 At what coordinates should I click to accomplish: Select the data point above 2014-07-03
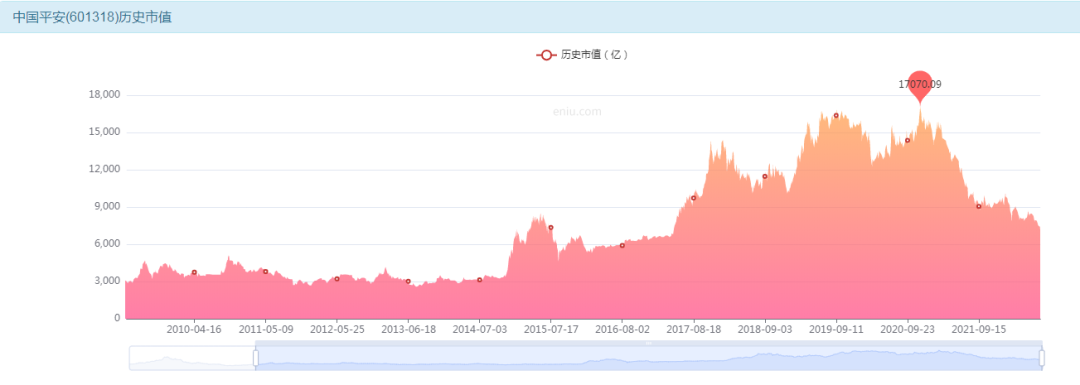click(x=479, y=280)
